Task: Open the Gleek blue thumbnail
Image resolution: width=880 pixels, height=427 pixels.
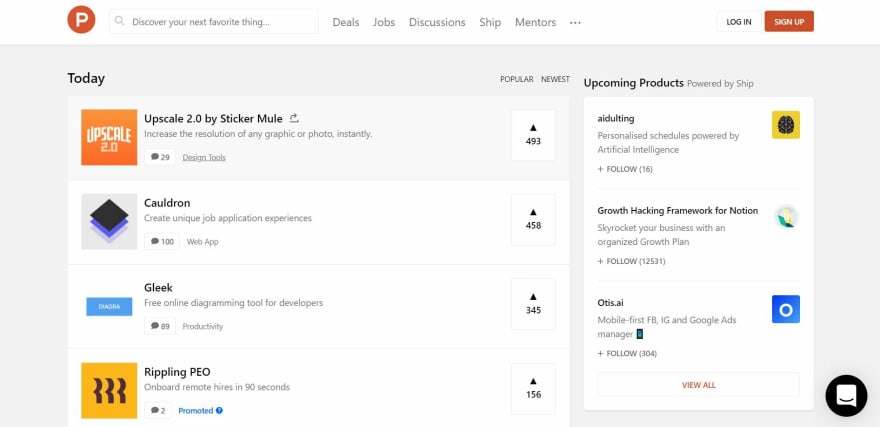Action: tap(109, 306)
